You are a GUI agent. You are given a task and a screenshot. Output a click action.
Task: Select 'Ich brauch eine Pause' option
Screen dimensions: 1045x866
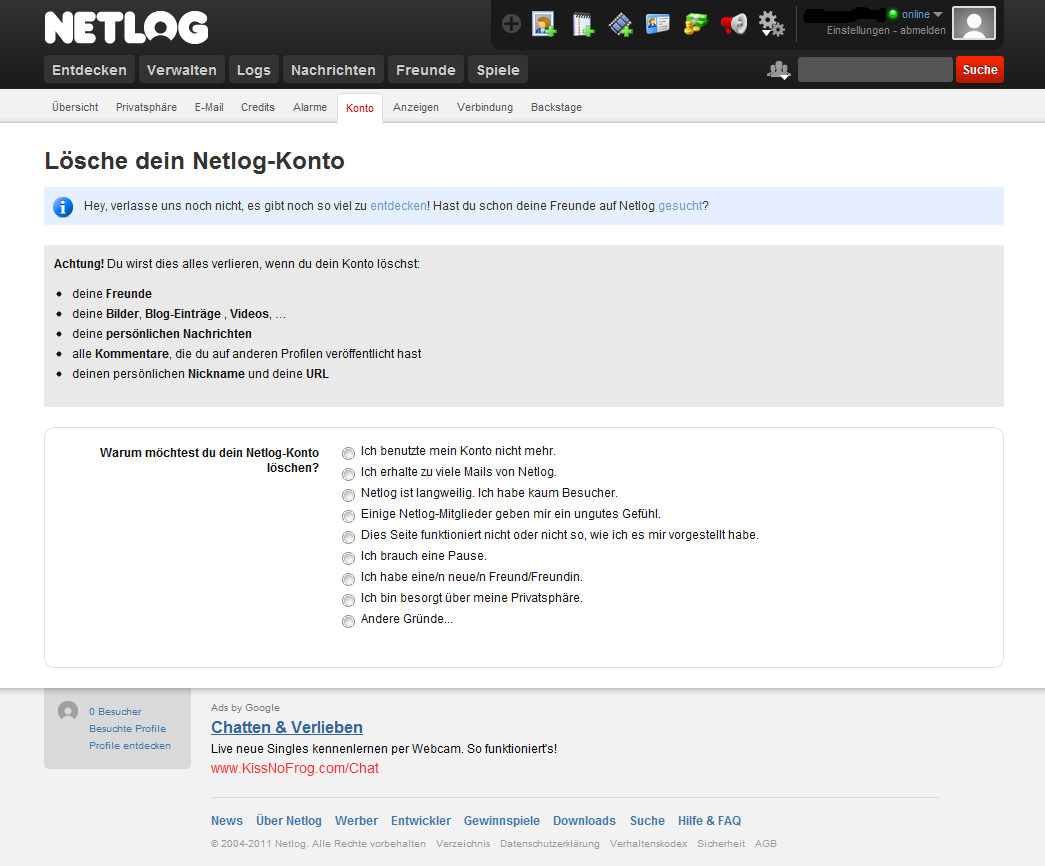pos(348,558)
